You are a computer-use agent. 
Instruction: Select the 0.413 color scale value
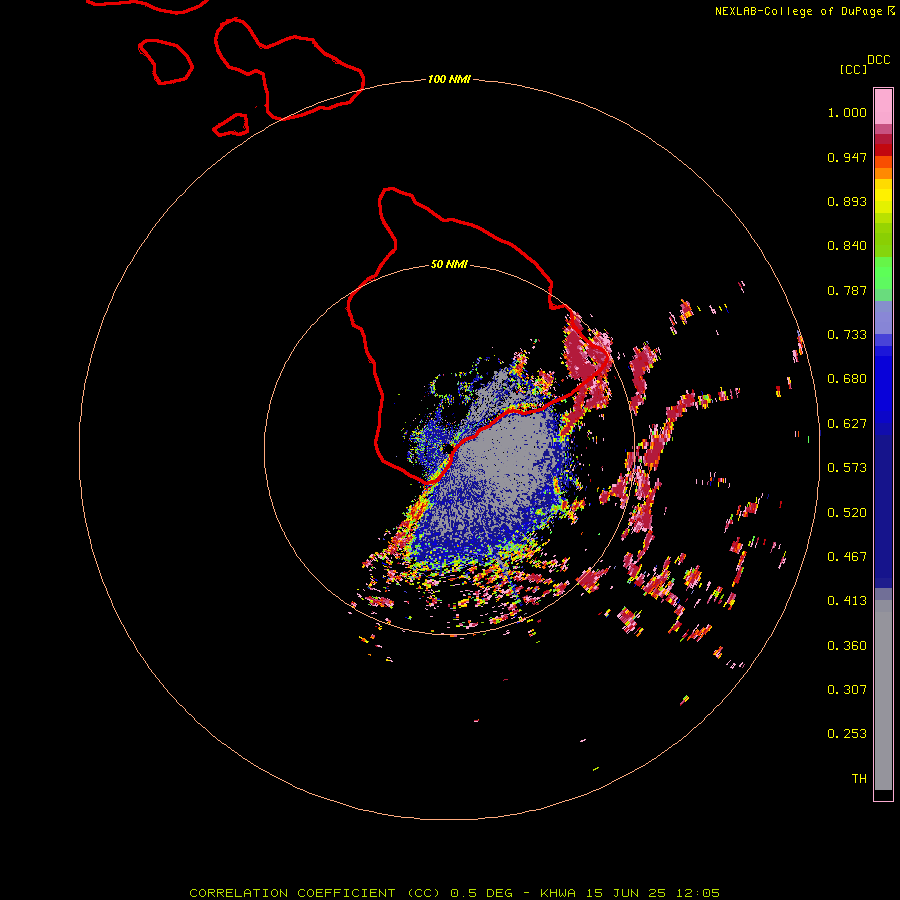(847, 601)
